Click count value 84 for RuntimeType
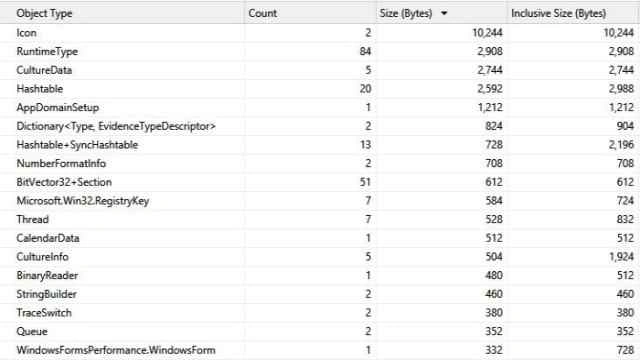The width and height of the screenshot is (640, 360). [x=365, y=51]
